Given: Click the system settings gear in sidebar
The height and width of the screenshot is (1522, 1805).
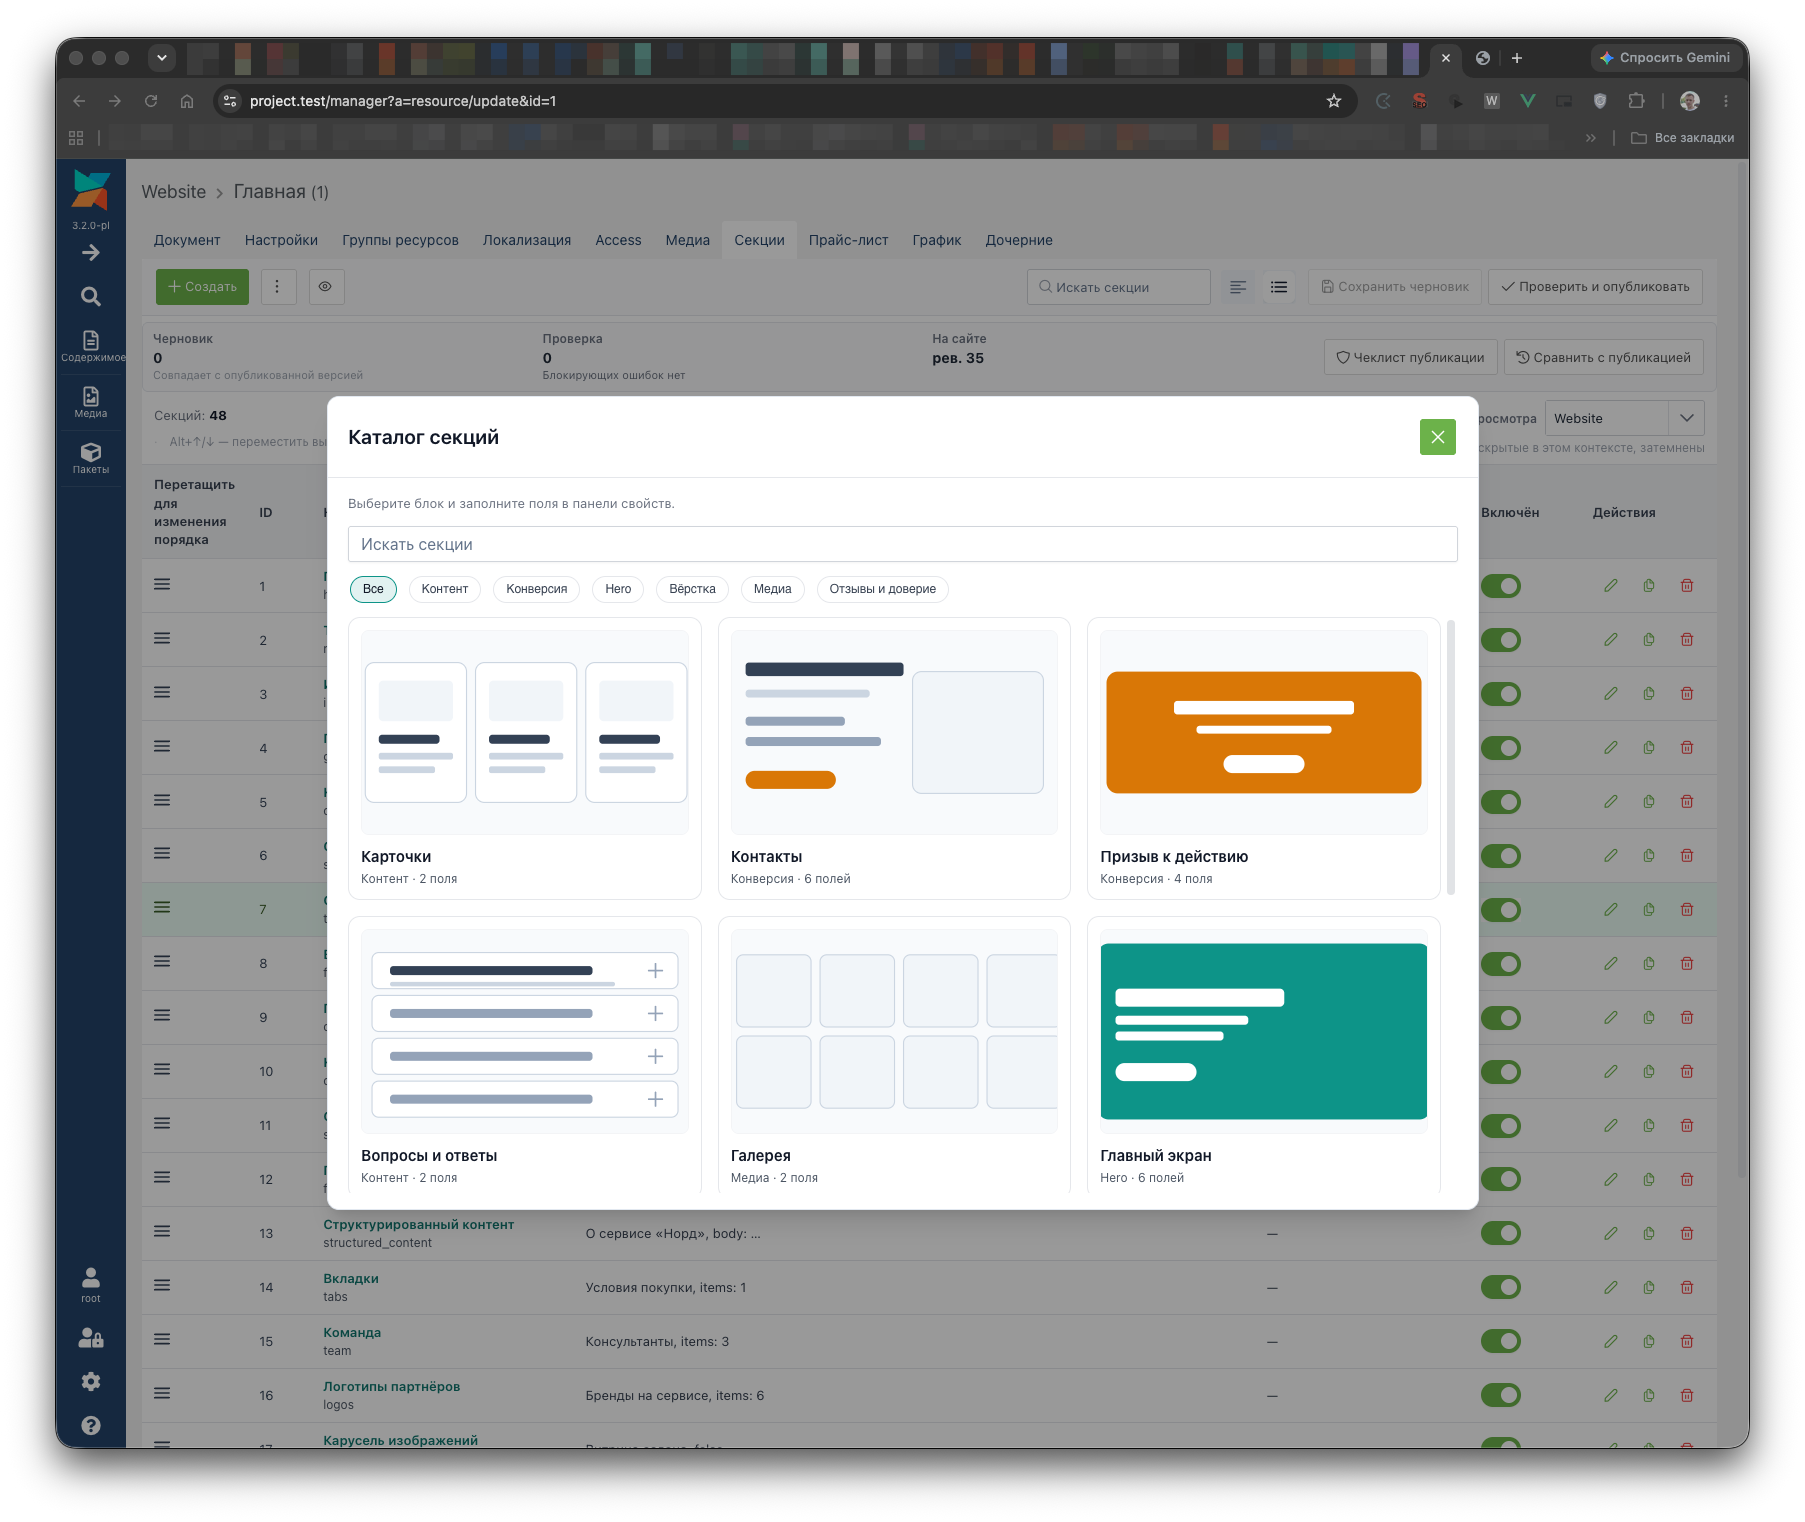Looking at the screenshot, I should (91, 1381).
